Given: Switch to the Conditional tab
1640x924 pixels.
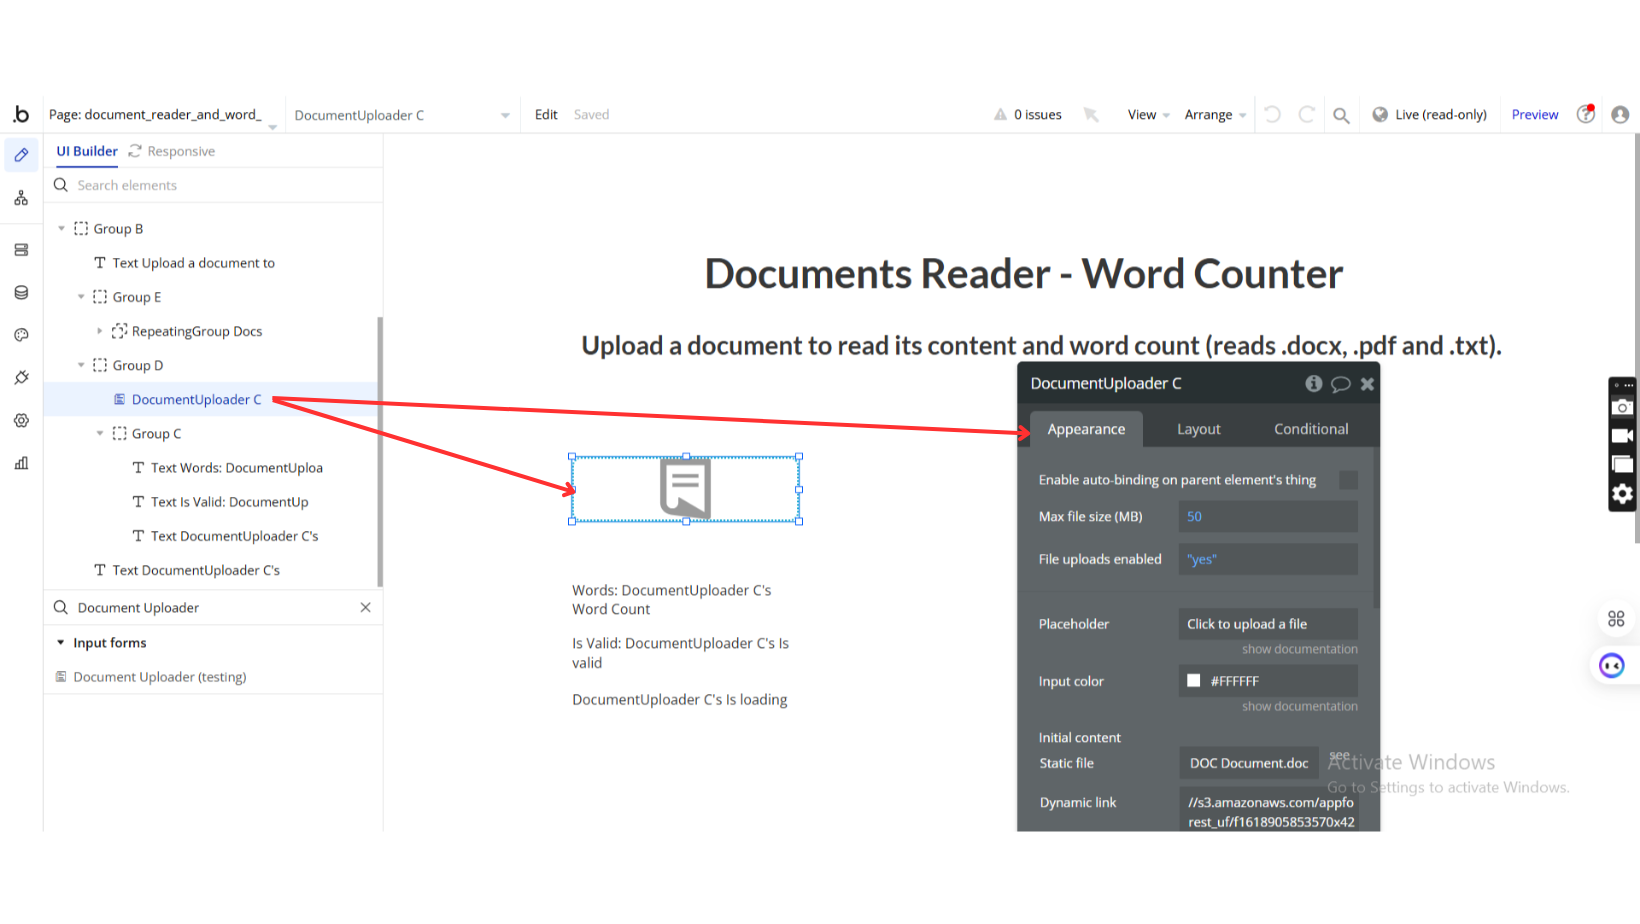Looking at the screenshot, I should point(1310,429).
